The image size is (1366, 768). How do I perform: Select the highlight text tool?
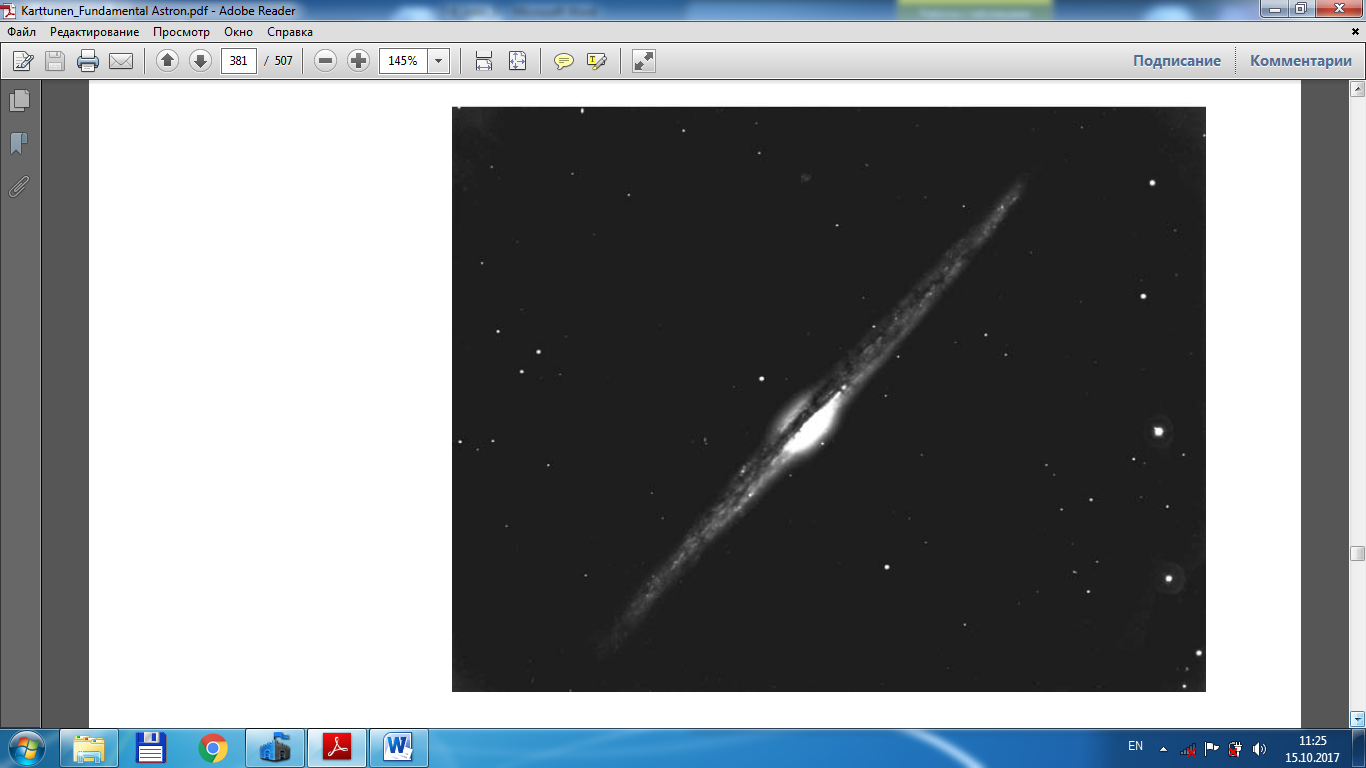tap(597, 61)
